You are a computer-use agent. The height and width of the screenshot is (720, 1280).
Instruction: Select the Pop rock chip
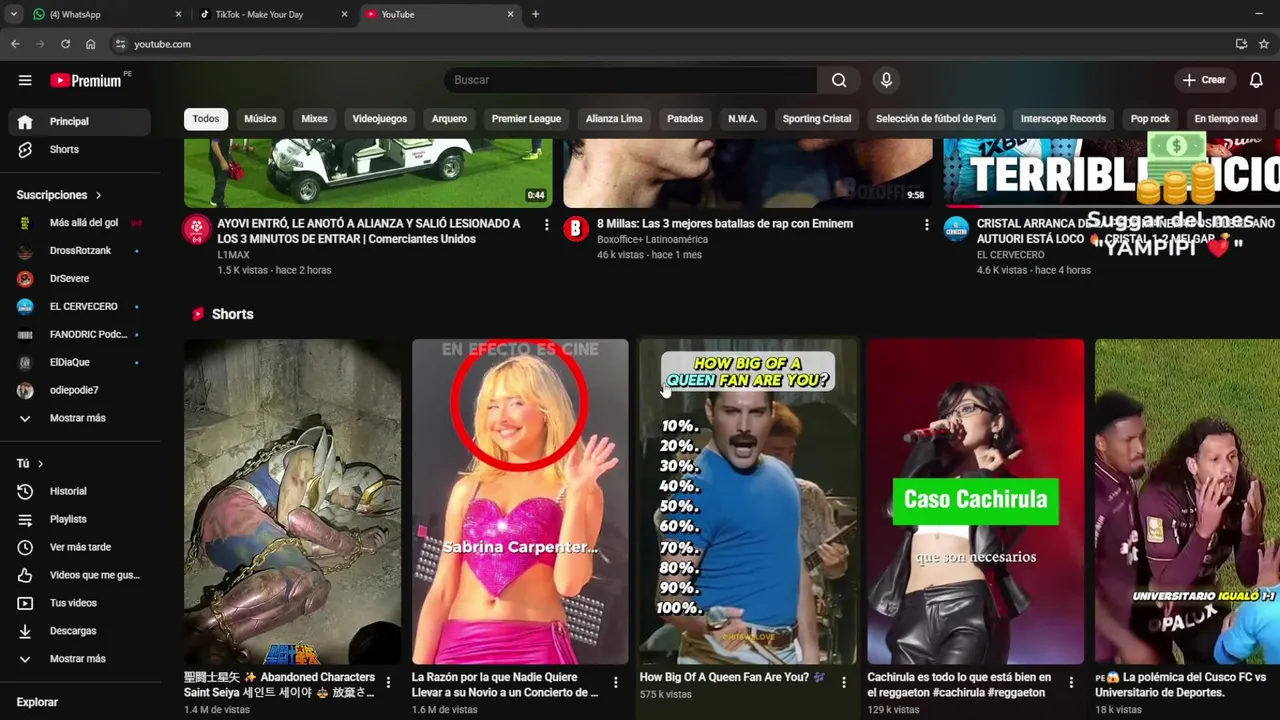[1150, 119]
